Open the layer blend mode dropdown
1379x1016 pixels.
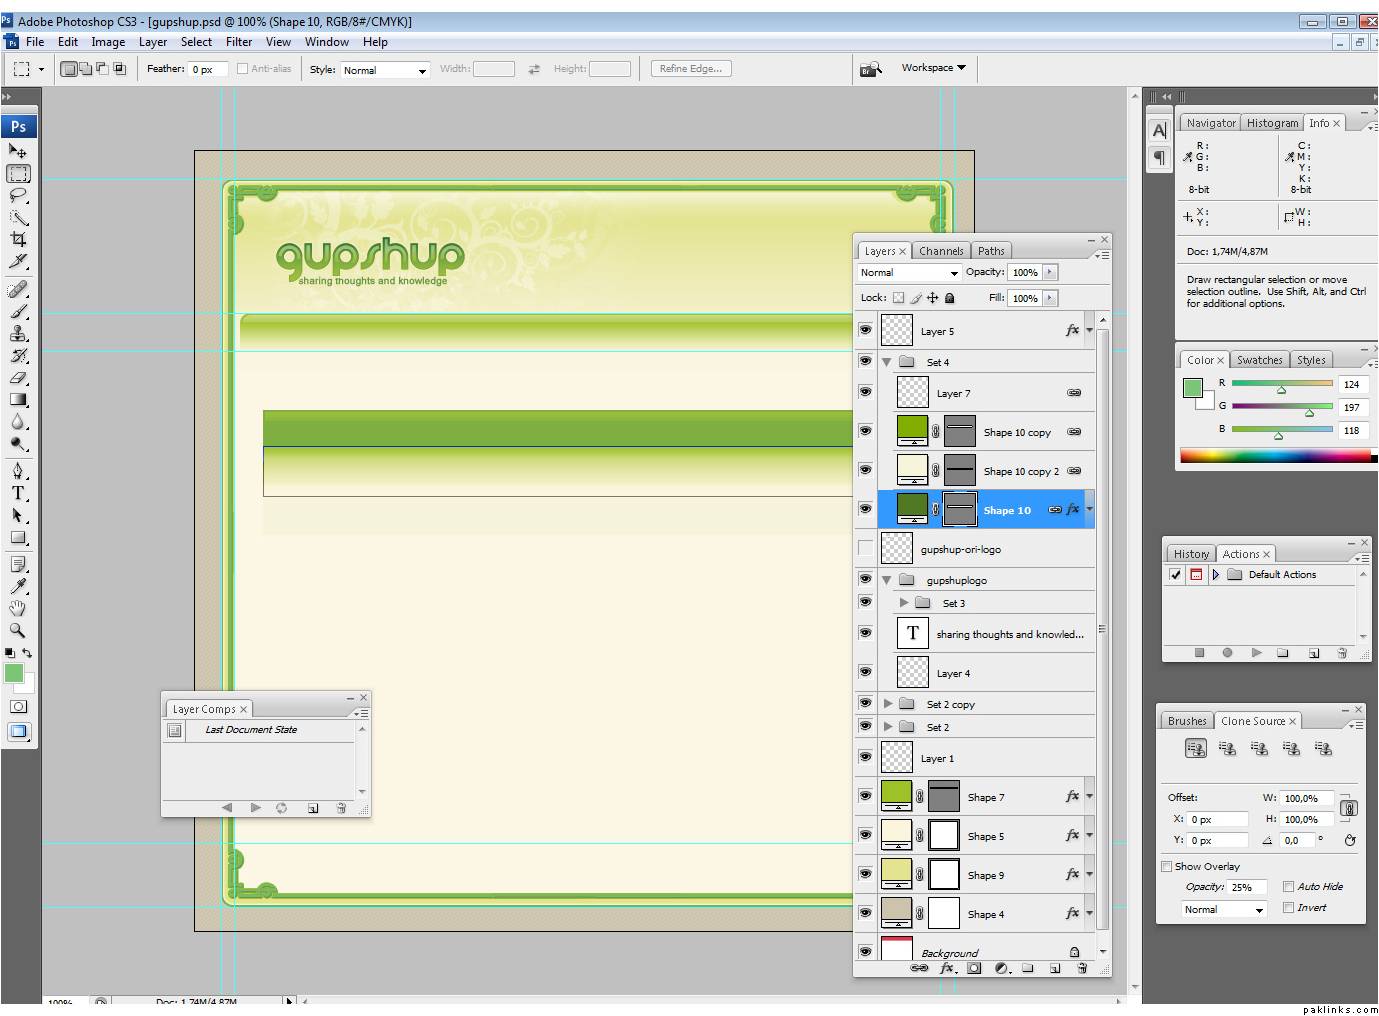[909, 273]
